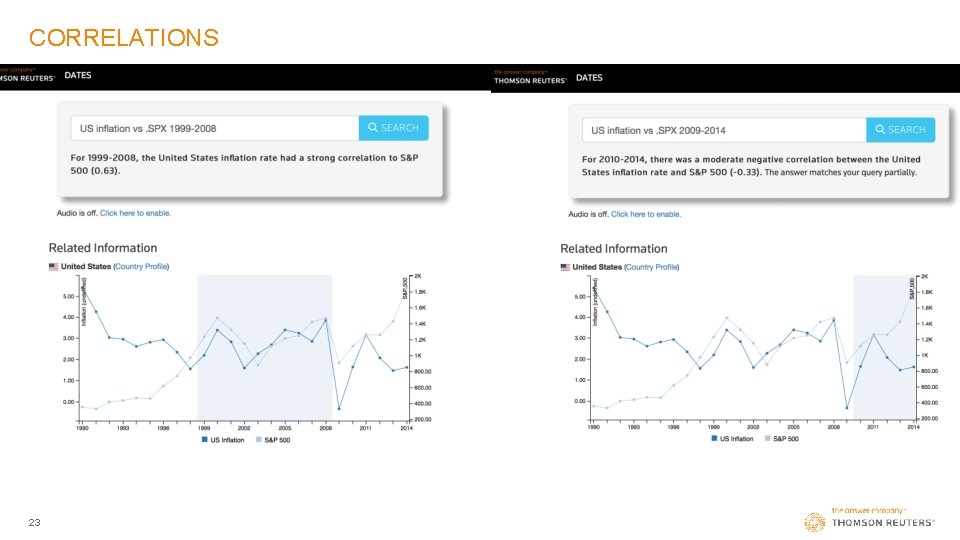Image resolution: width=960 pixels, height=540 pixels.
Task: Open Country Profile link in right panel
Action: 652,267
